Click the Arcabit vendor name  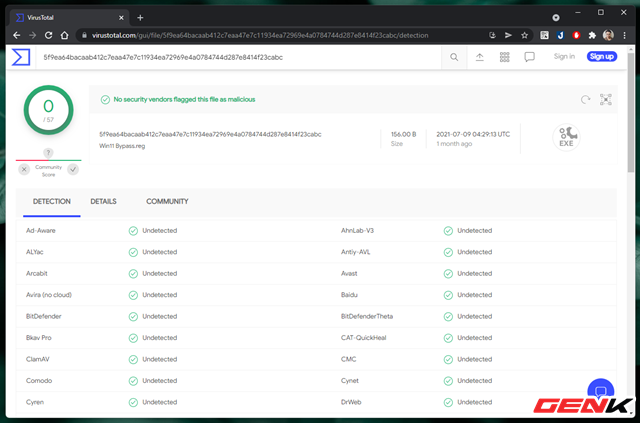point(37,274)
